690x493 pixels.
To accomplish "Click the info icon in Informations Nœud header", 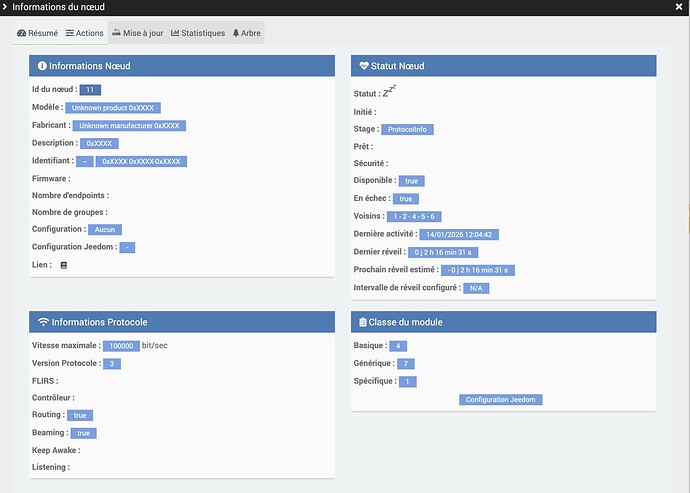I will (42, 66).
